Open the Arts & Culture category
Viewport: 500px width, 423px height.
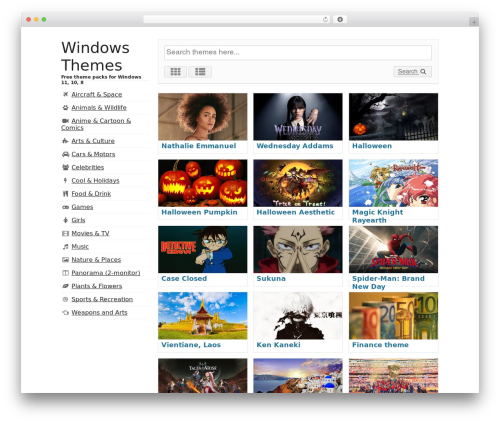[x=93, y=141]
